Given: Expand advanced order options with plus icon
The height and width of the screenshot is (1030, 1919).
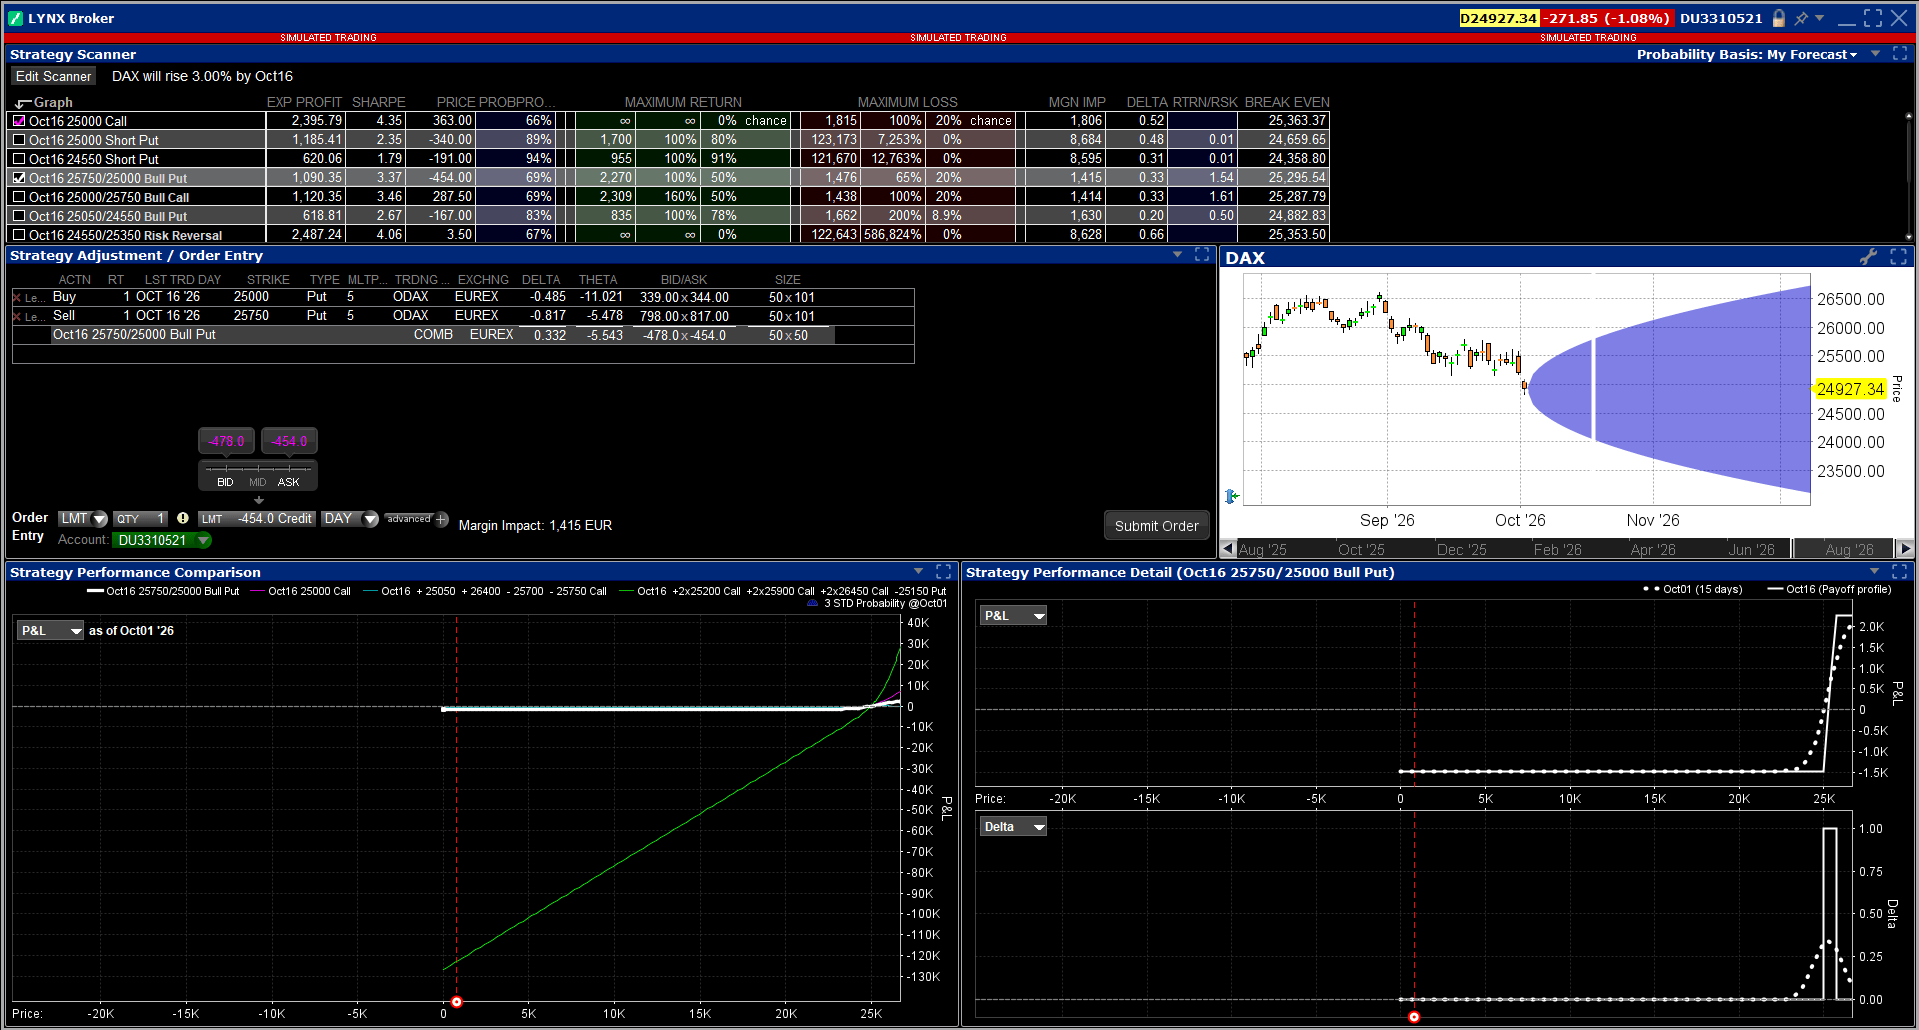Looking at the screenshot, I should [x=442, y=519].
